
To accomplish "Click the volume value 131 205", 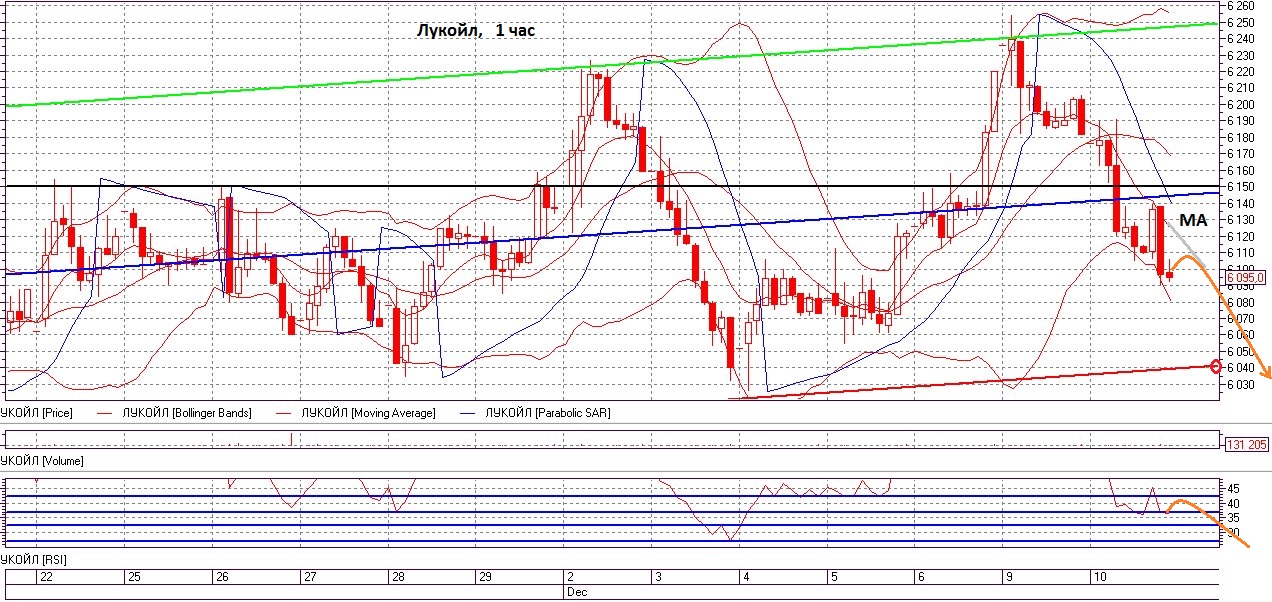I will [1248, 444].
